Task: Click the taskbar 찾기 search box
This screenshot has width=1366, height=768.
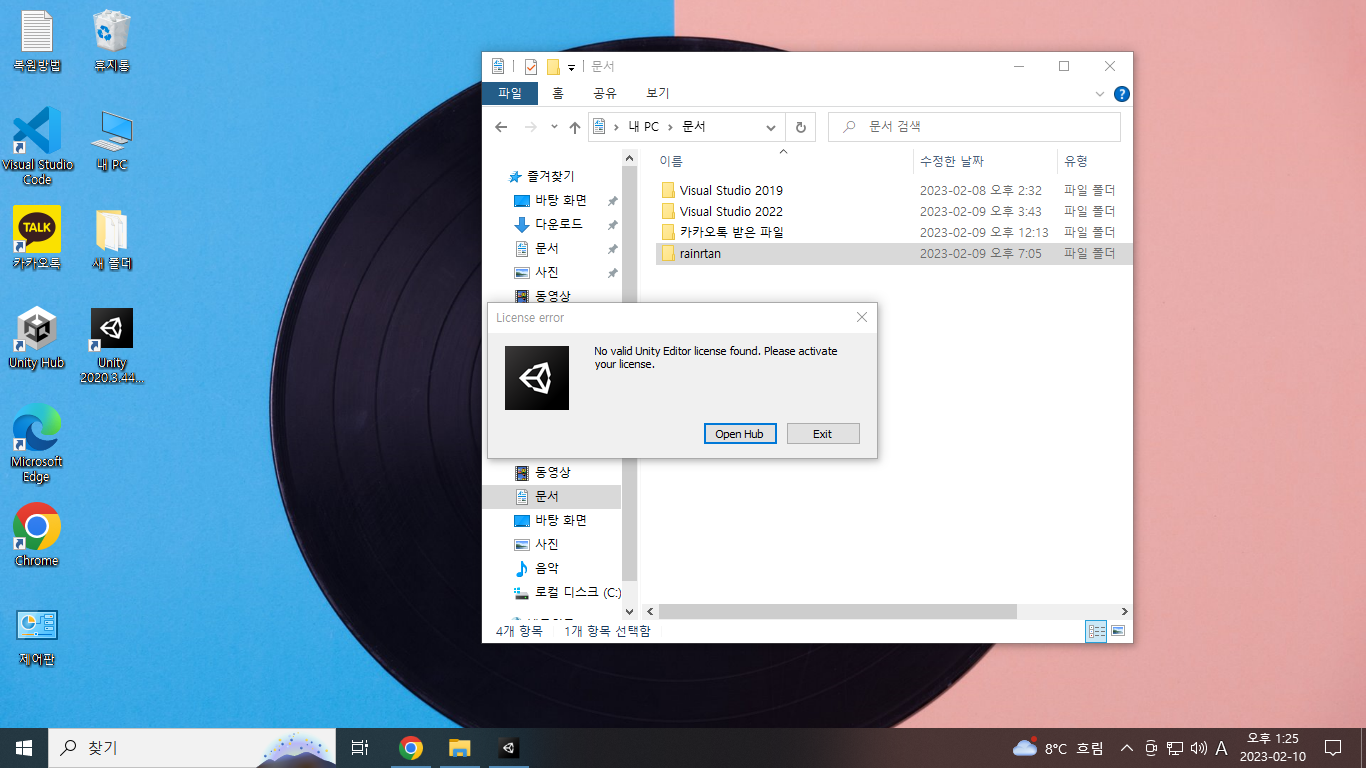Action: [192, 747]
